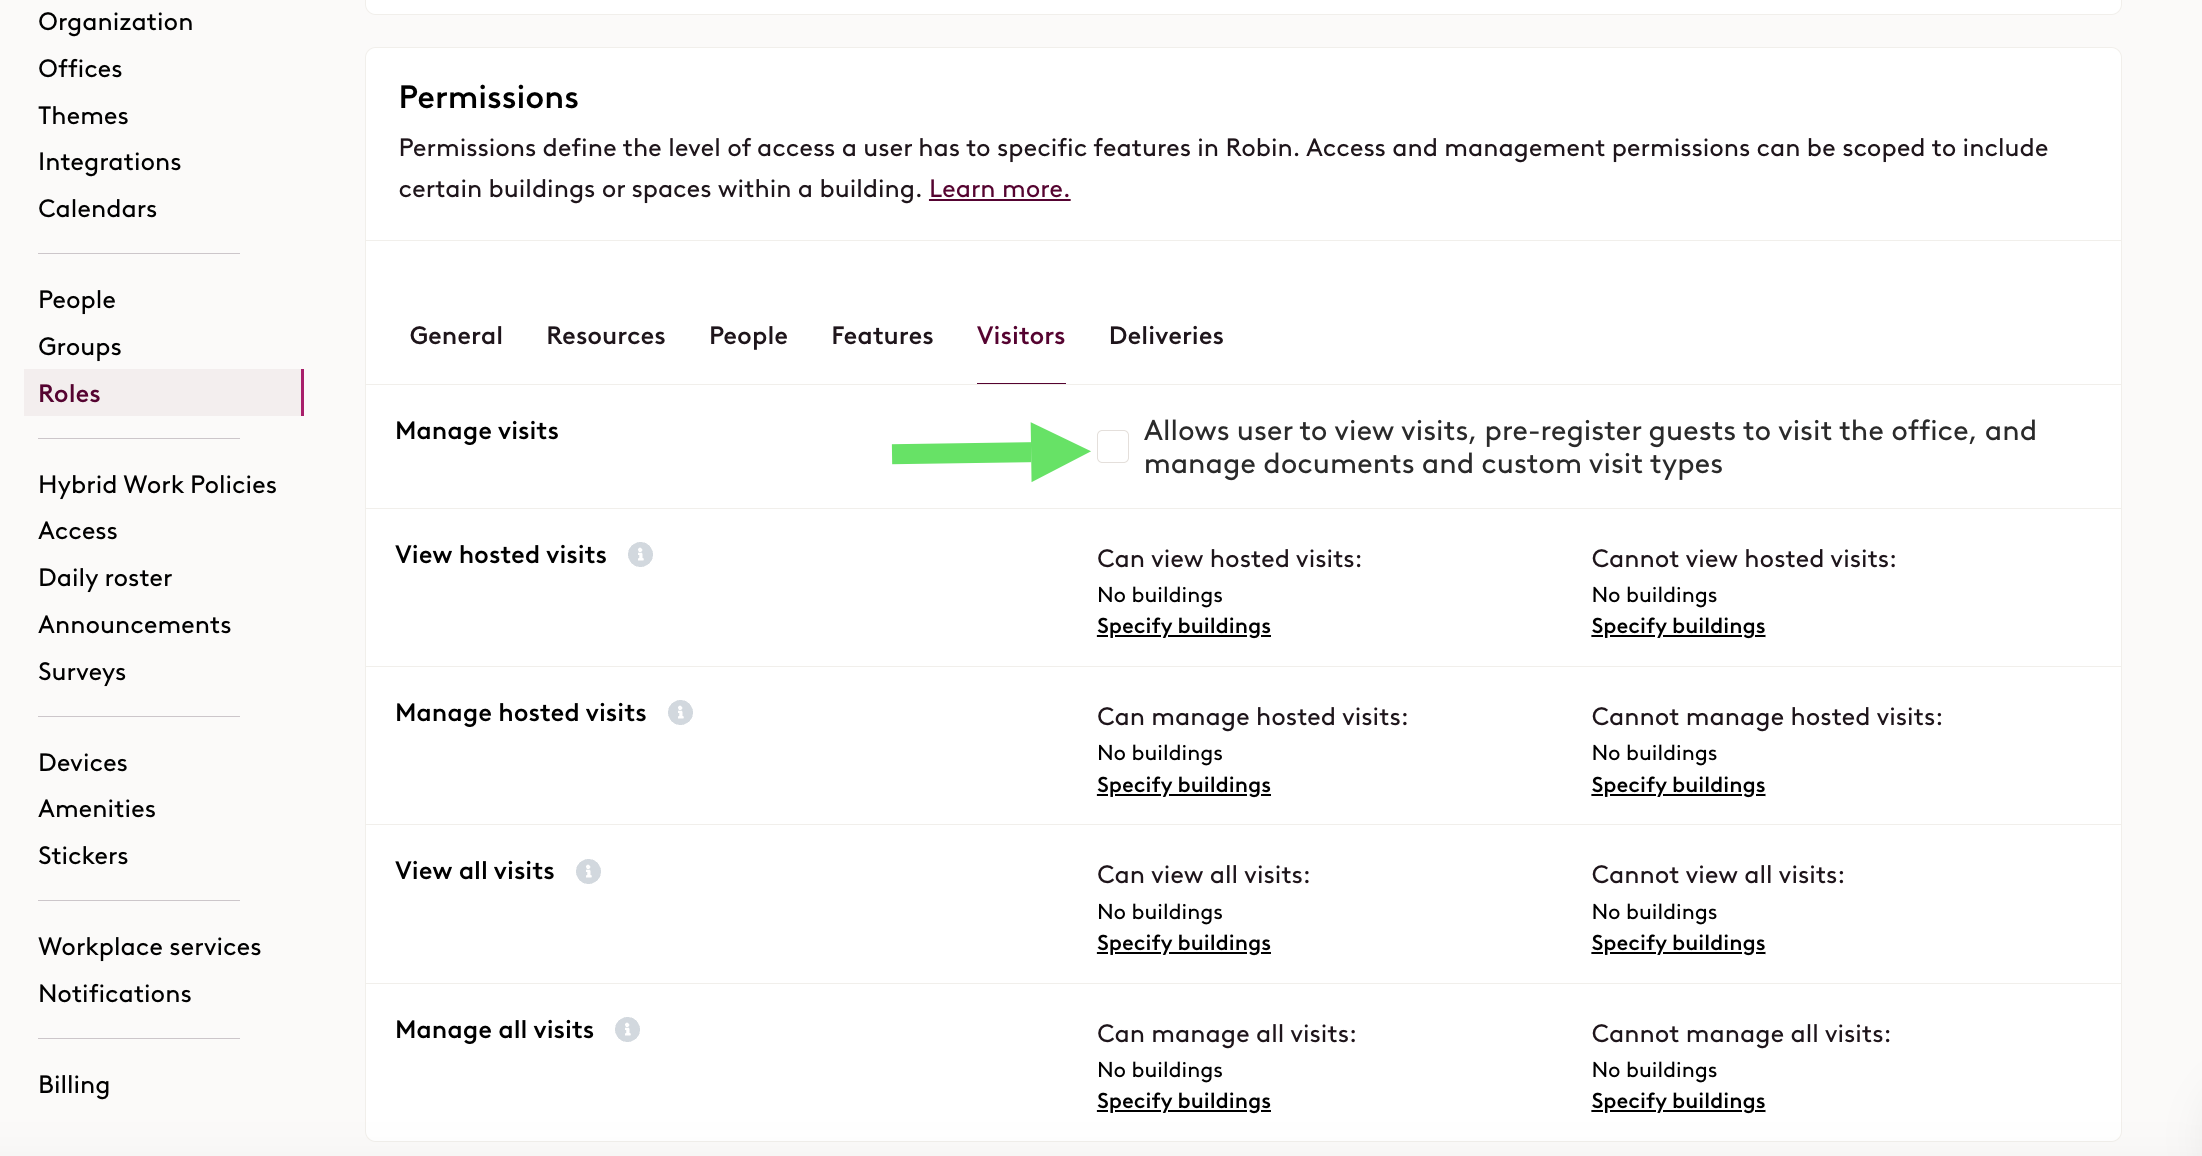Specify buildings under Cannot manage all visits
2202x1156 pixels.
point(1678,1101)
